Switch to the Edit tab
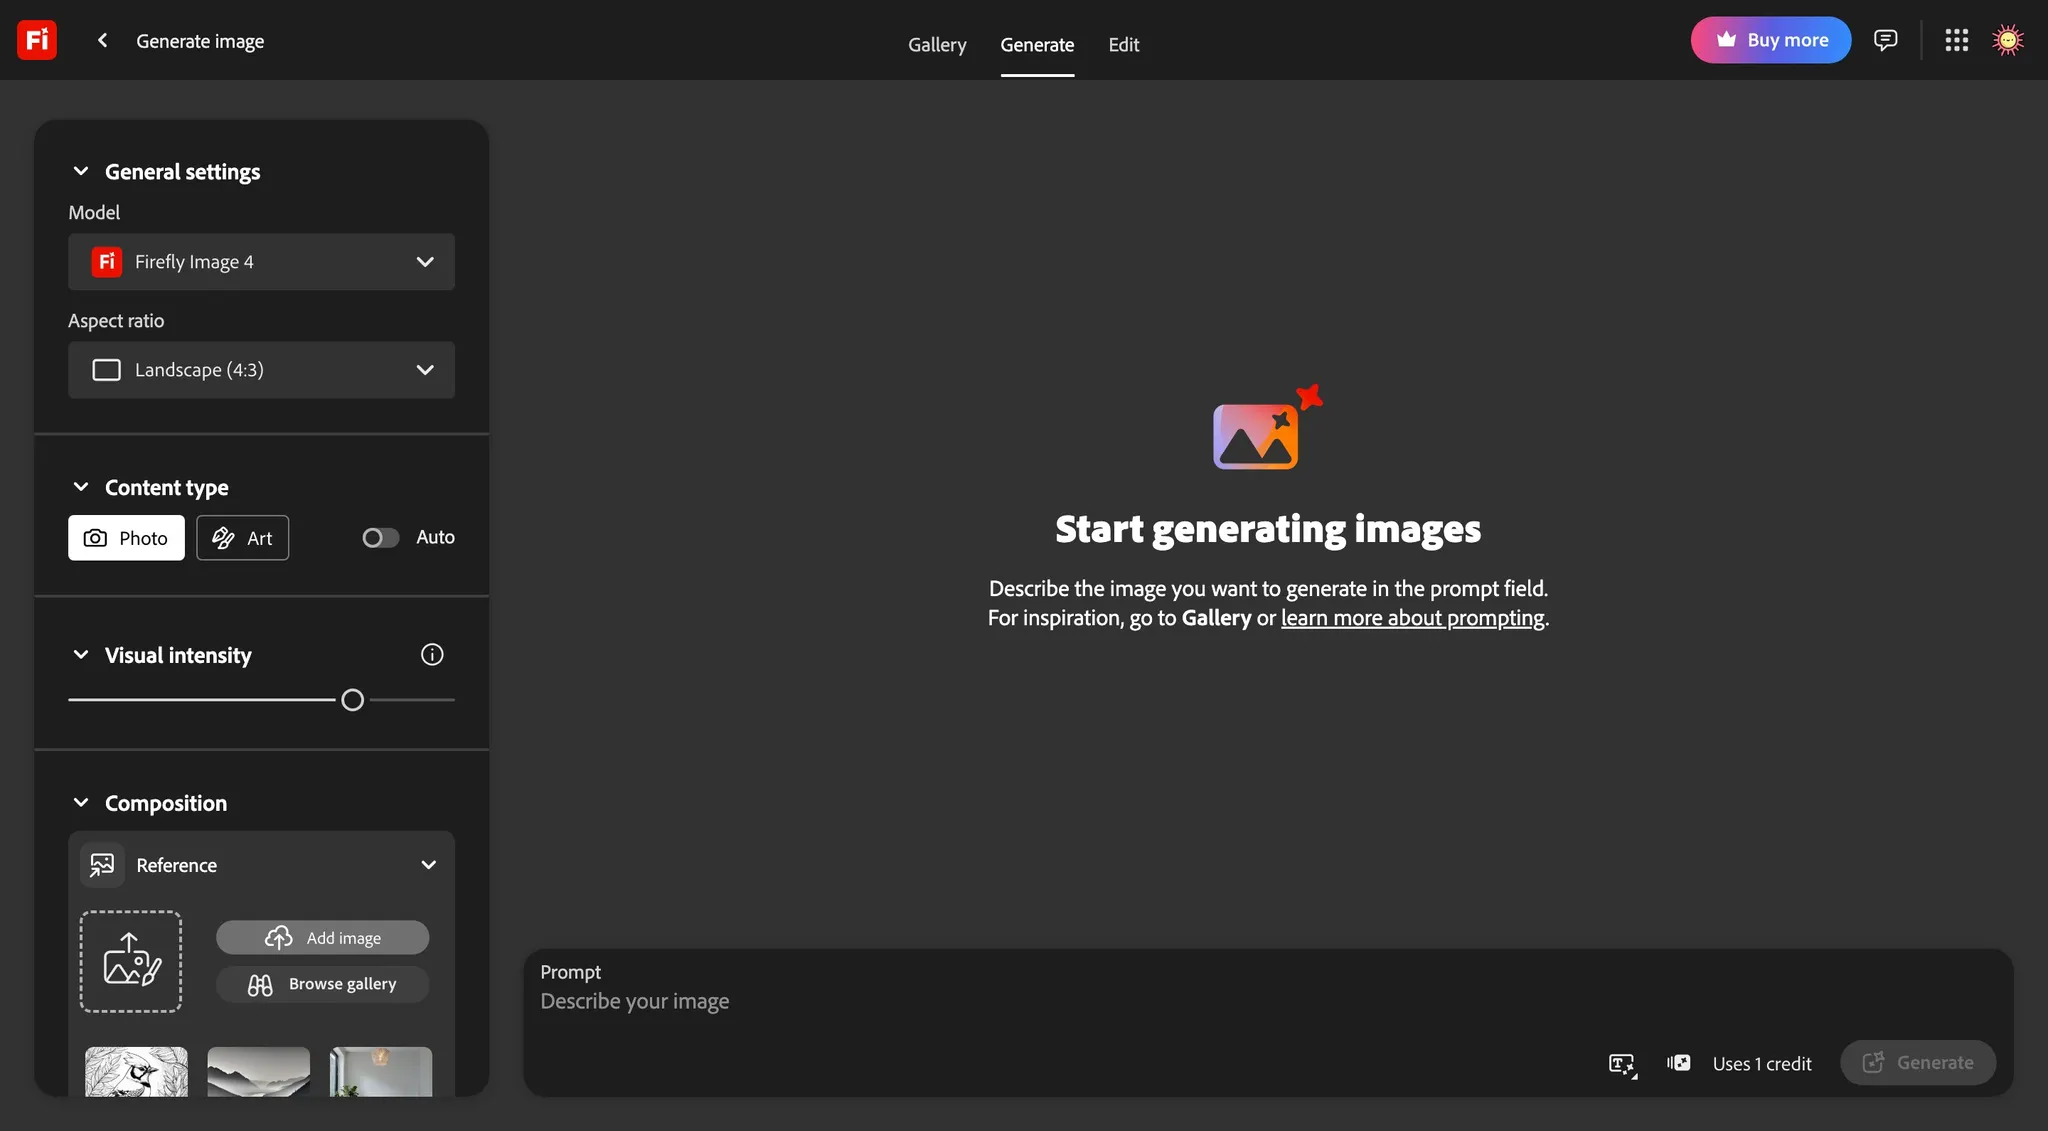This screenshot has height=1131, width=2048. click(1123, 45)
